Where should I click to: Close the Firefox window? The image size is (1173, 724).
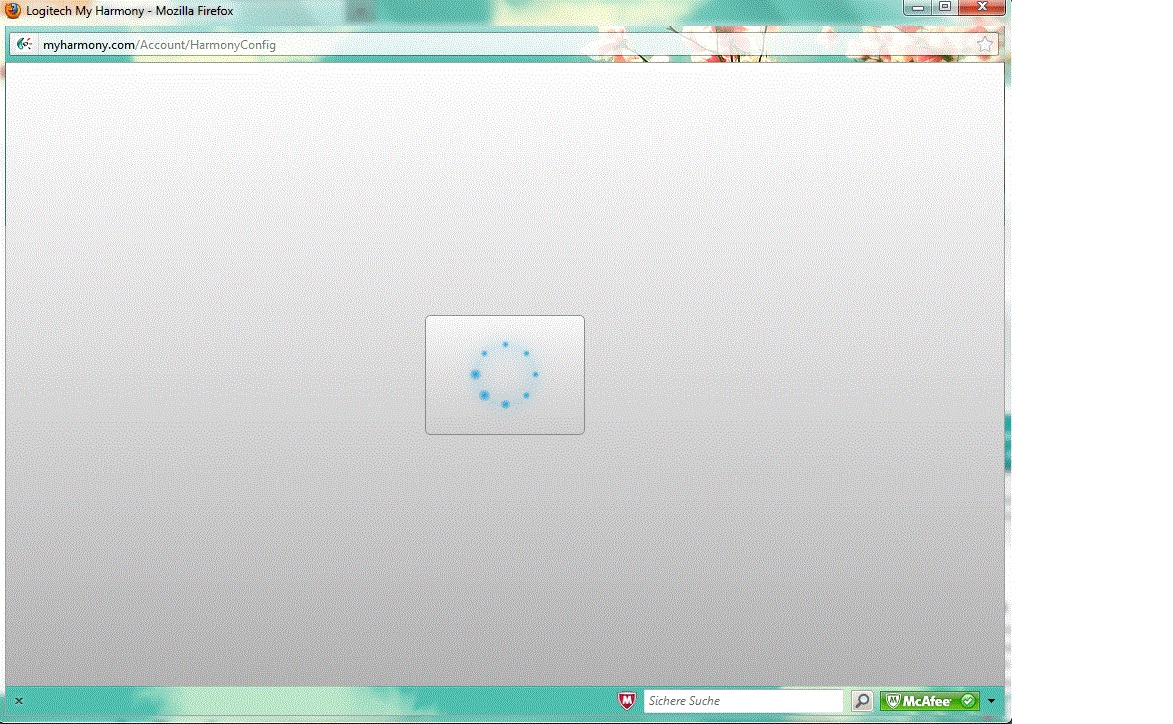(x=982, y=7)
